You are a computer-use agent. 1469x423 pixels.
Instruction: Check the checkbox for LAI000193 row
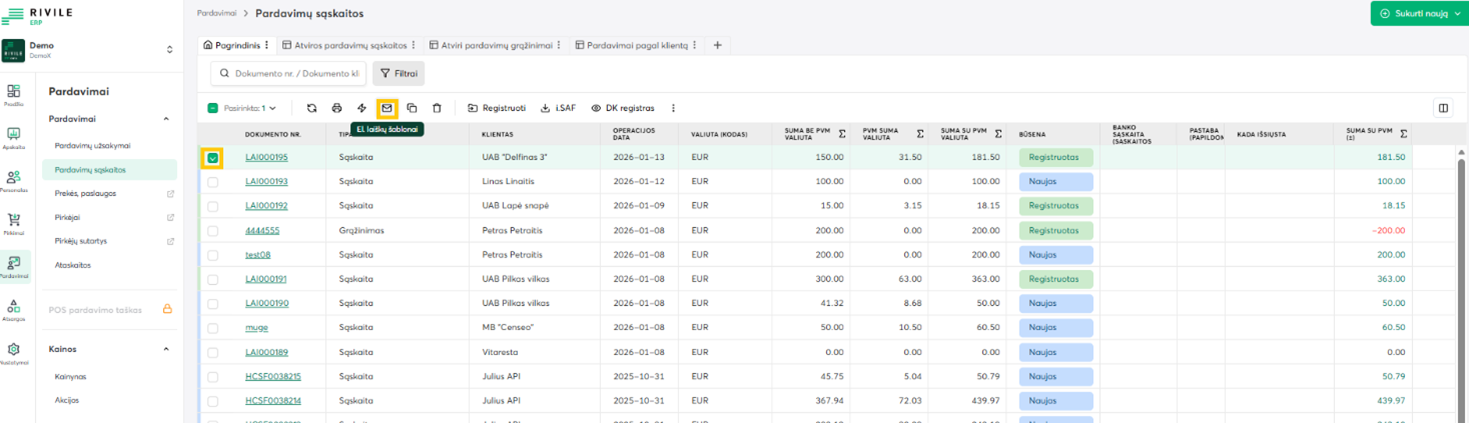point(213,182)
